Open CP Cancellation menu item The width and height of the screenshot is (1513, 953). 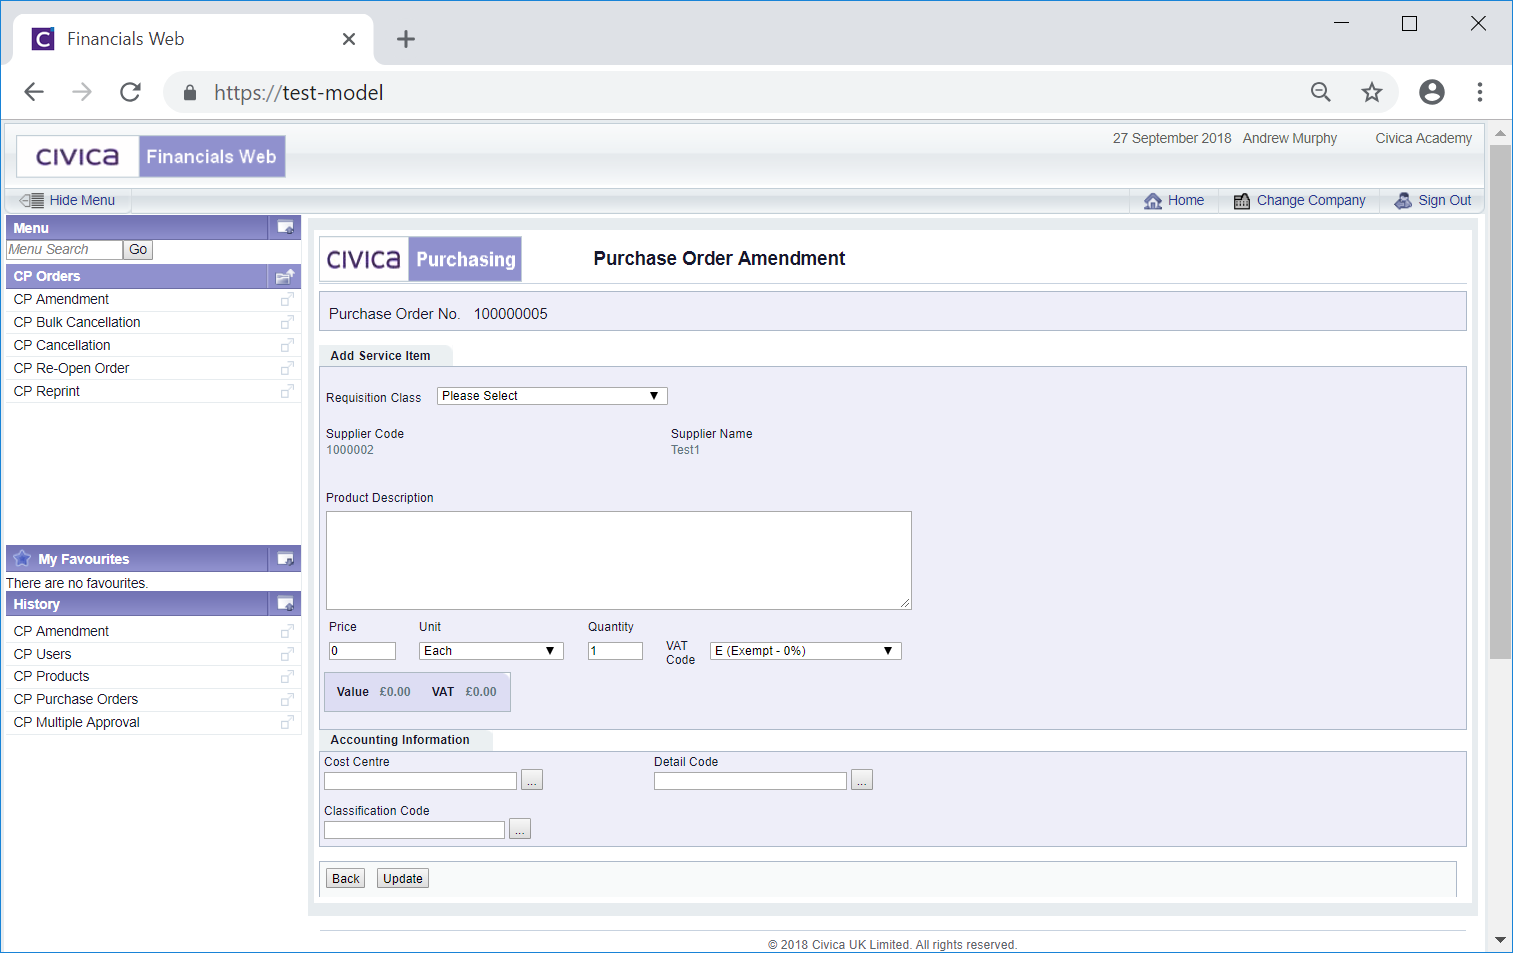click(62, 345)
